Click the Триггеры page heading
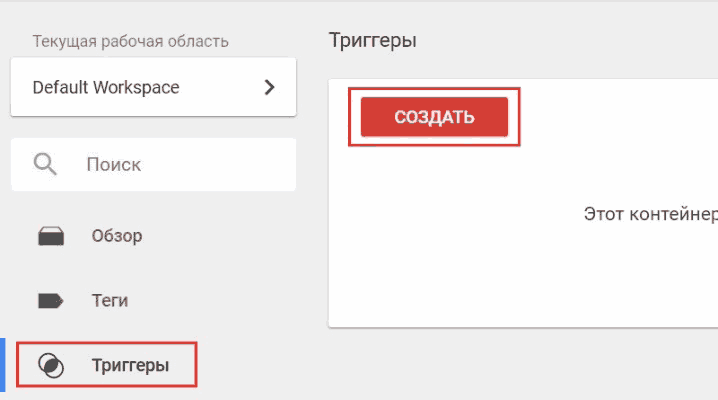Screen dimensions: 718x400 [x=373, y=40]
